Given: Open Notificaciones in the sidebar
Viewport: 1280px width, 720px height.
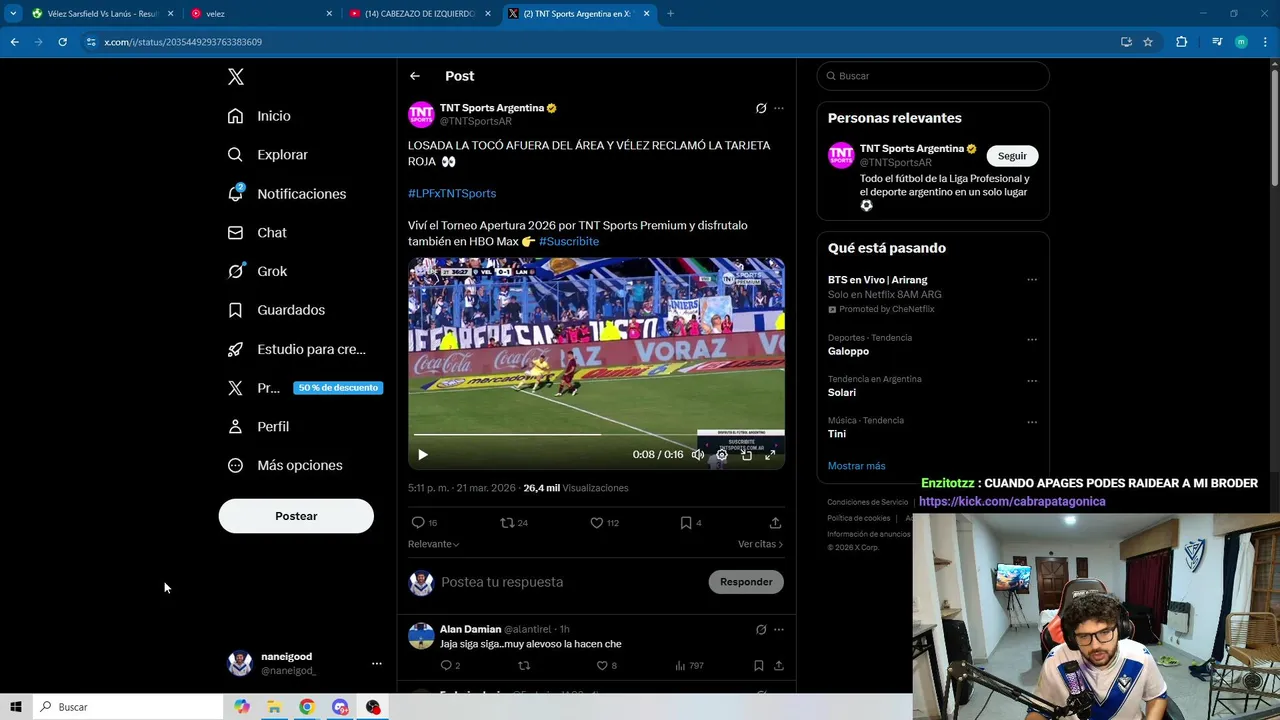Looking at the screenshot, I should (286, 194).
